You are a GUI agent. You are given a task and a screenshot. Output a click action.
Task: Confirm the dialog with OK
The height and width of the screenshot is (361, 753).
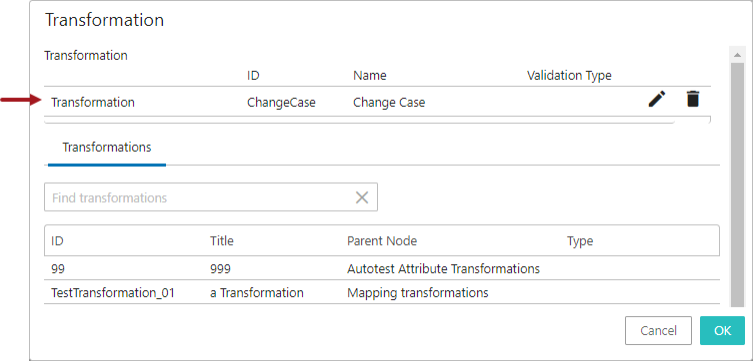coord(722,330)
